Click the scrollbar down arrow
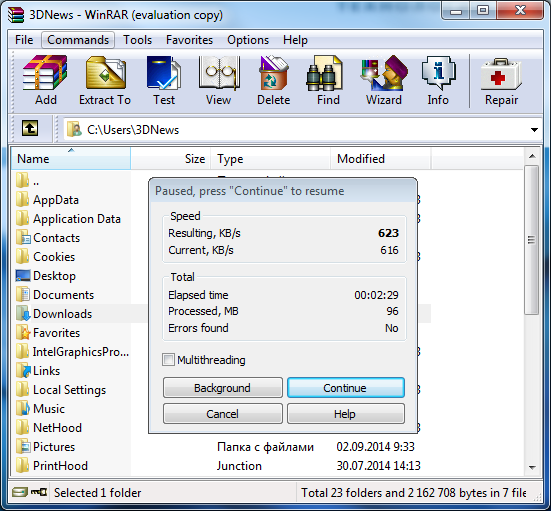This screenshot has width=551, height=511. pyautogui.click(x=532, y=467)
